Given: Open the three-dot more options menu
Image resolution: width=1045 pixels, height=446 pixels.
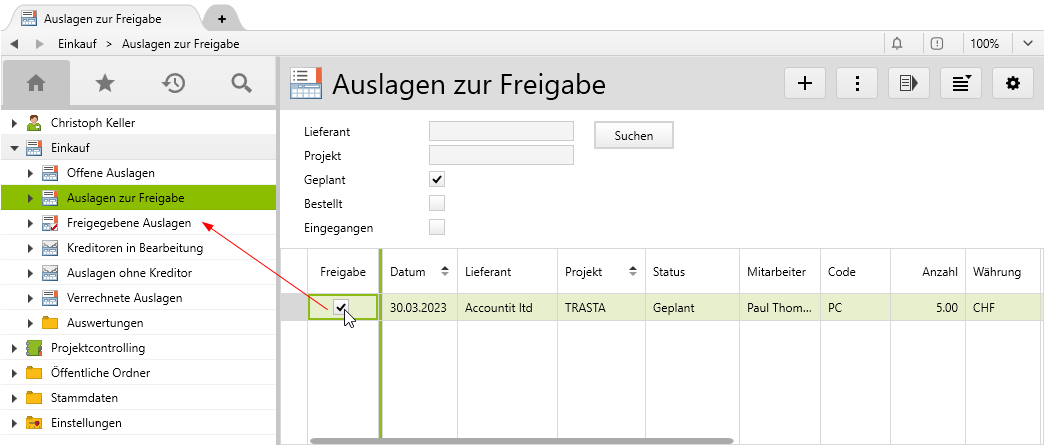Looking at the screenshot, I should click(857, 84).
